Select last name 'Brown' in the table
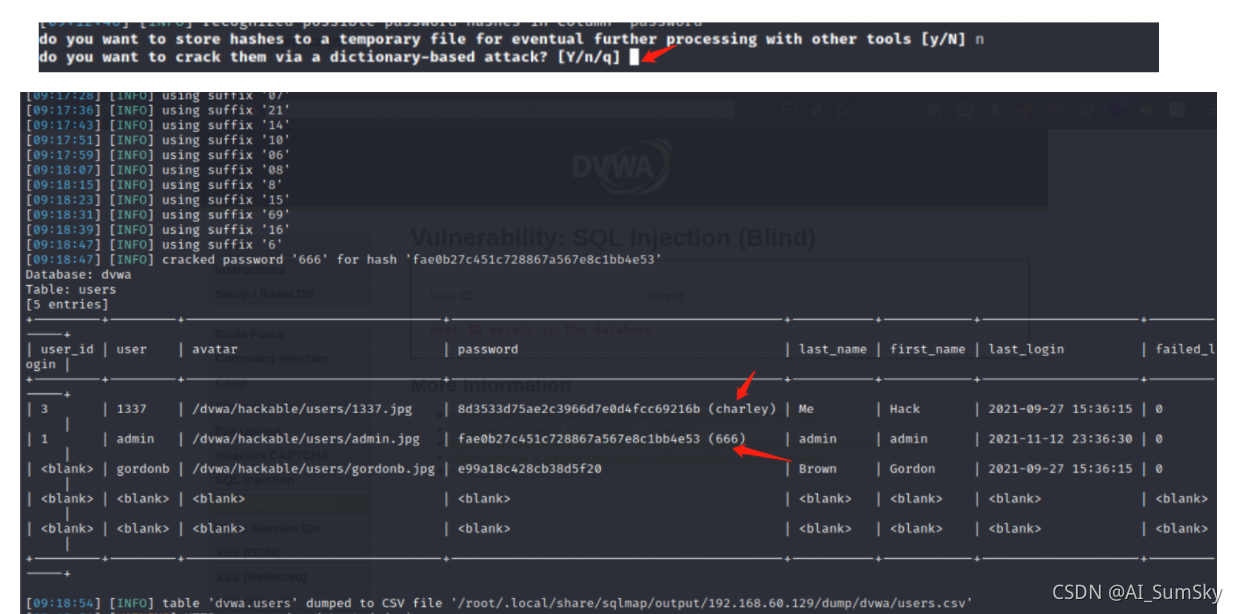The width and height of the screenshot is (1238, 614). (817, 469)
